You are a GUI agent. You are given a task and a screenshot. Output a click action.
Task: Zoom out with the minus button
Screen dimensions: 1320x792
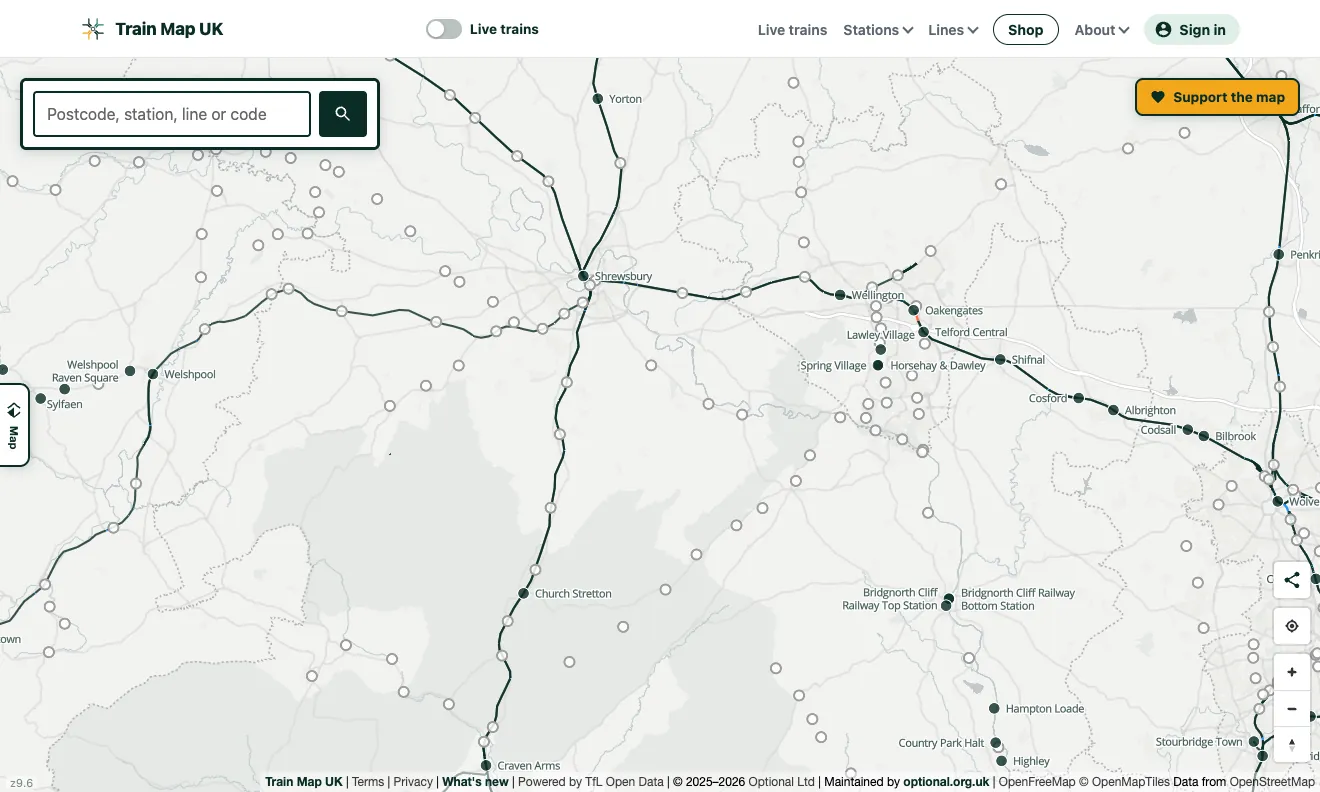point(1292,709)
